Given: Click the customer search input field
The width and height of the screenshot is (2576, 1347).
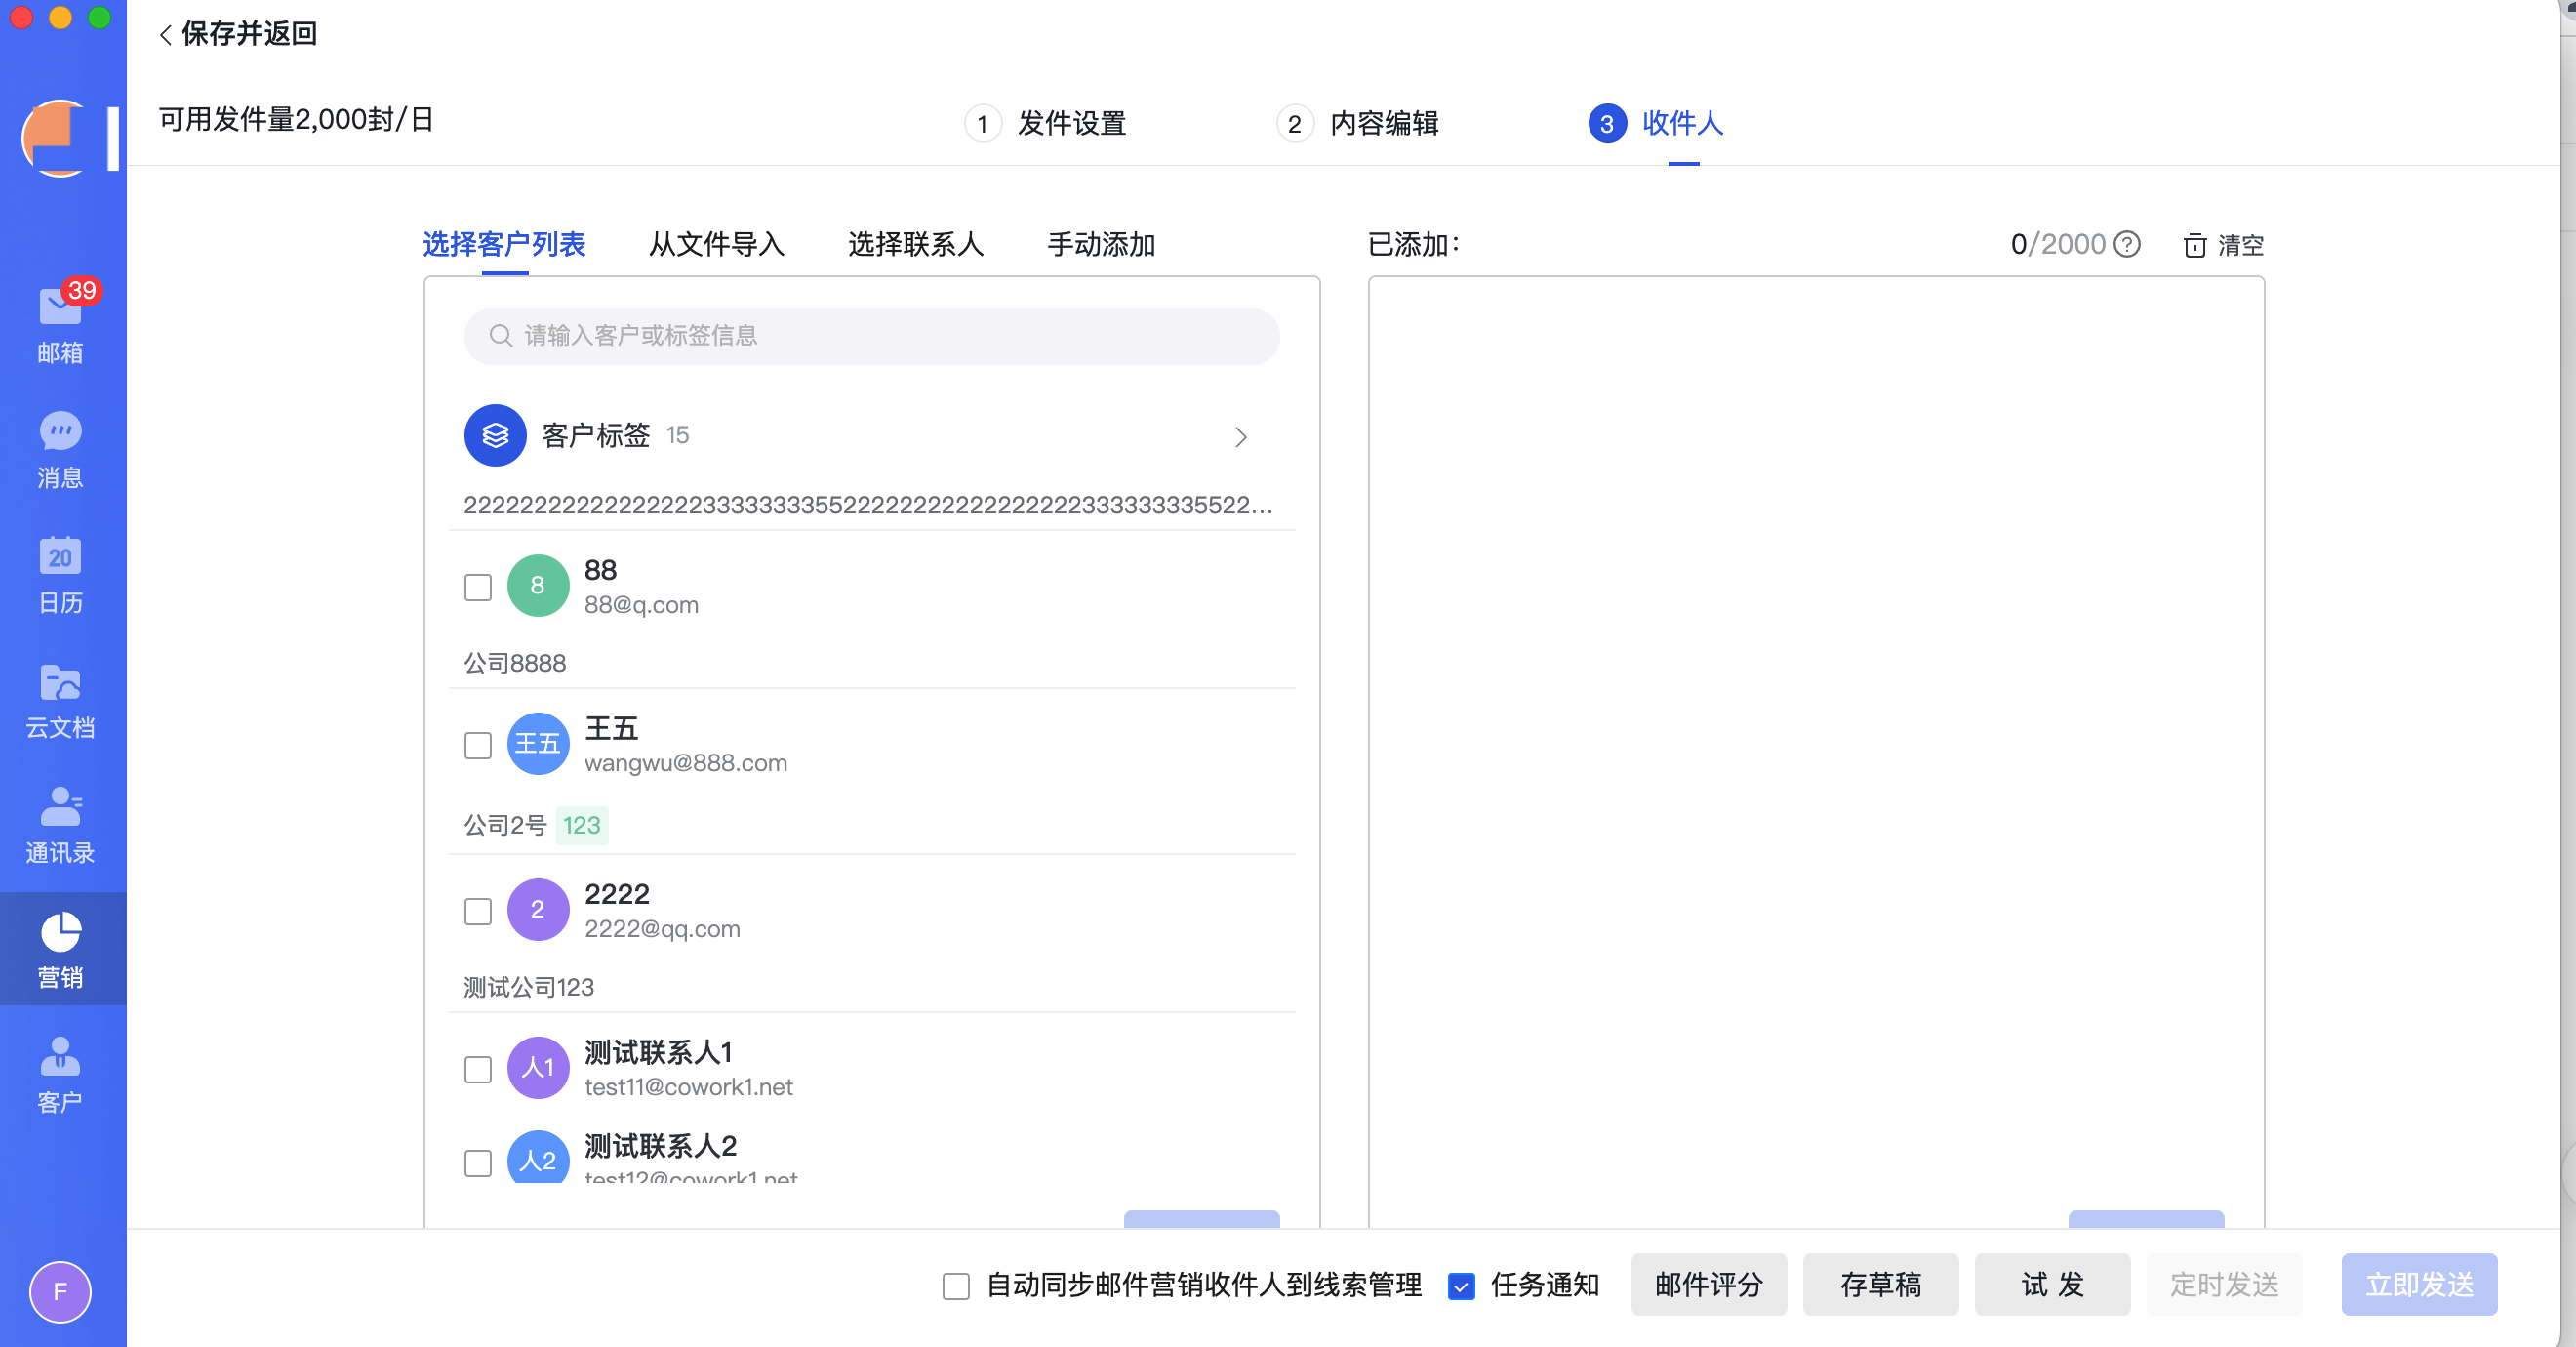Looking at the screenshot, I should click(x=870, y=336).
